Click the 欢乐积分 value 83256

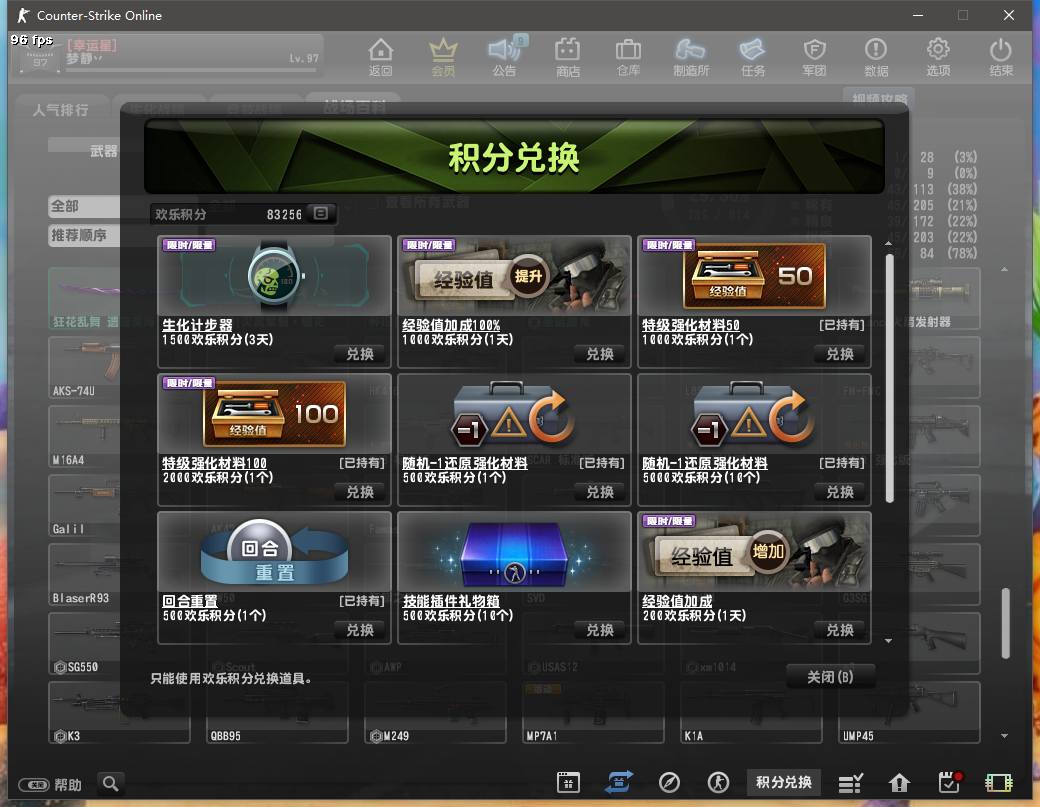click(x=284, y=214)
